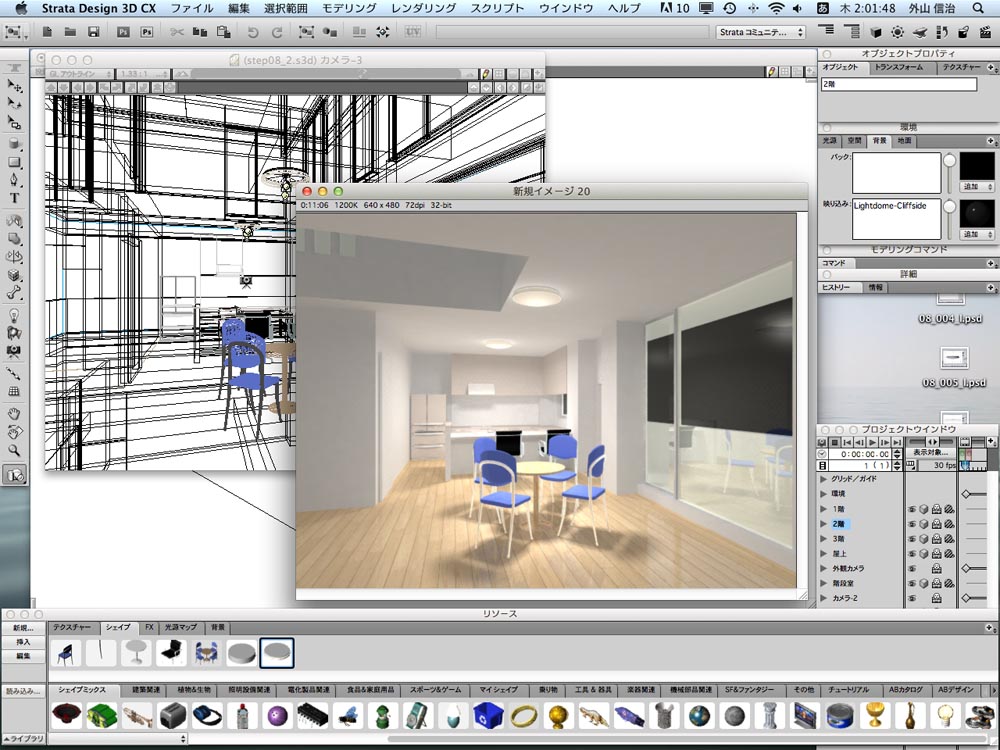The image size is (1000, 750).
Task: Open the モデリング menu
Action: (349, 8)
